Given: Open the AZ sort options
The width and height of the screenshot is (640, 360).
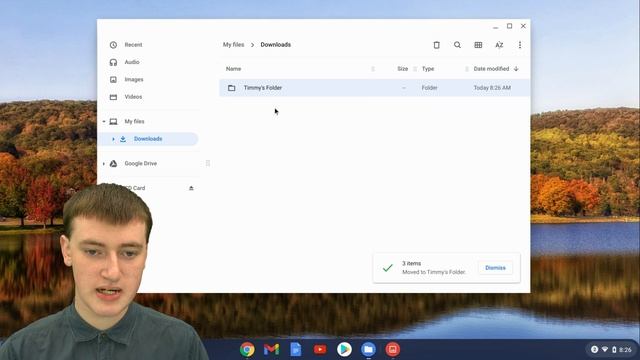Looking at the screenshot, I should coord(499,45).
